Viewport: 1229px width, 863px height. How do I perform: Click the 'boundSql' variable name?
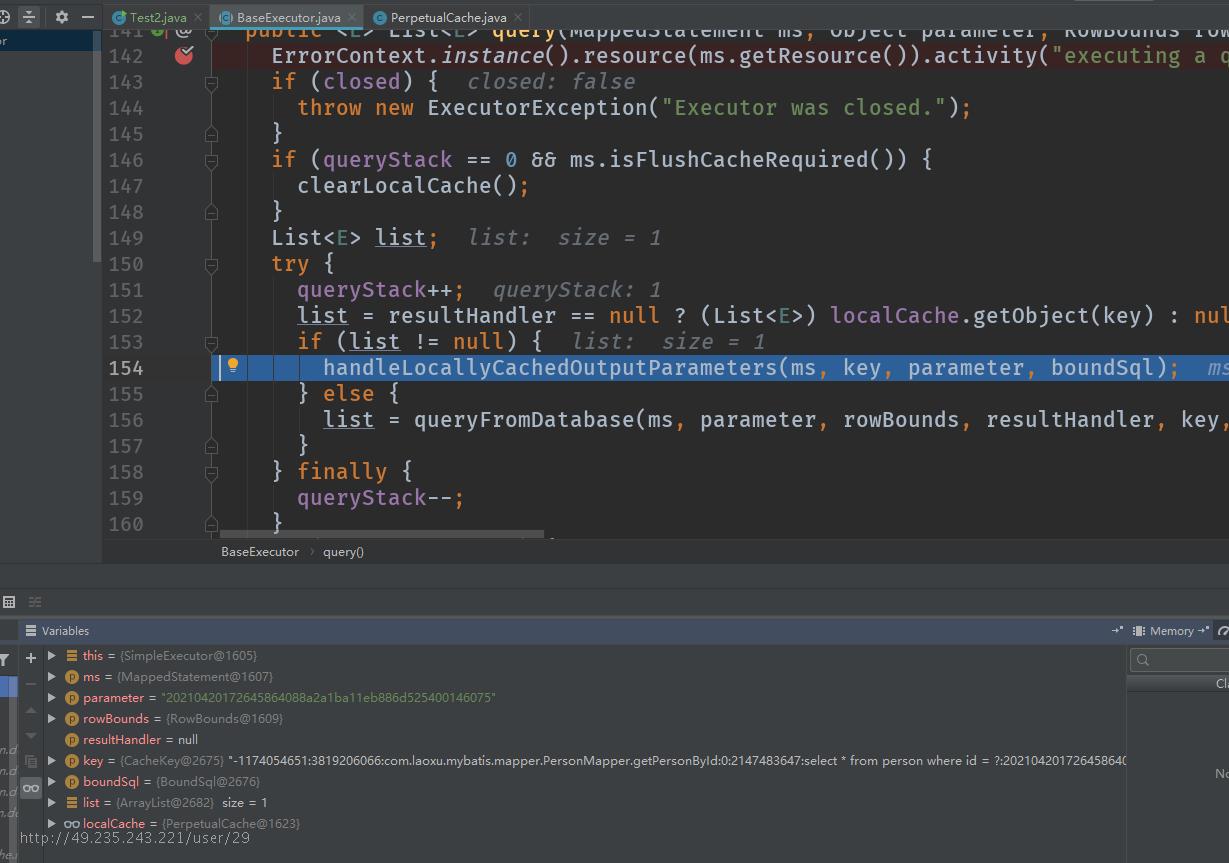click(x=111, y=782)
